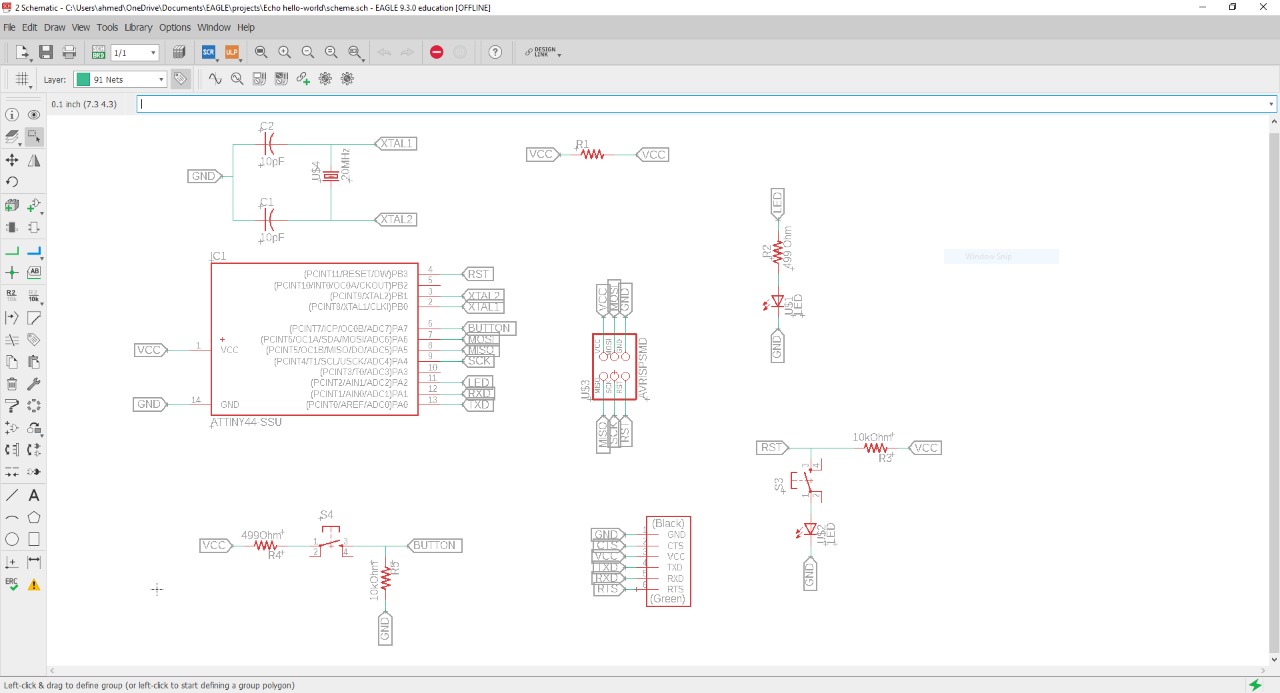The image size is (1280, 693).
Task: Click the Save schematic floppy icon
Action: [x=46, y=52]
